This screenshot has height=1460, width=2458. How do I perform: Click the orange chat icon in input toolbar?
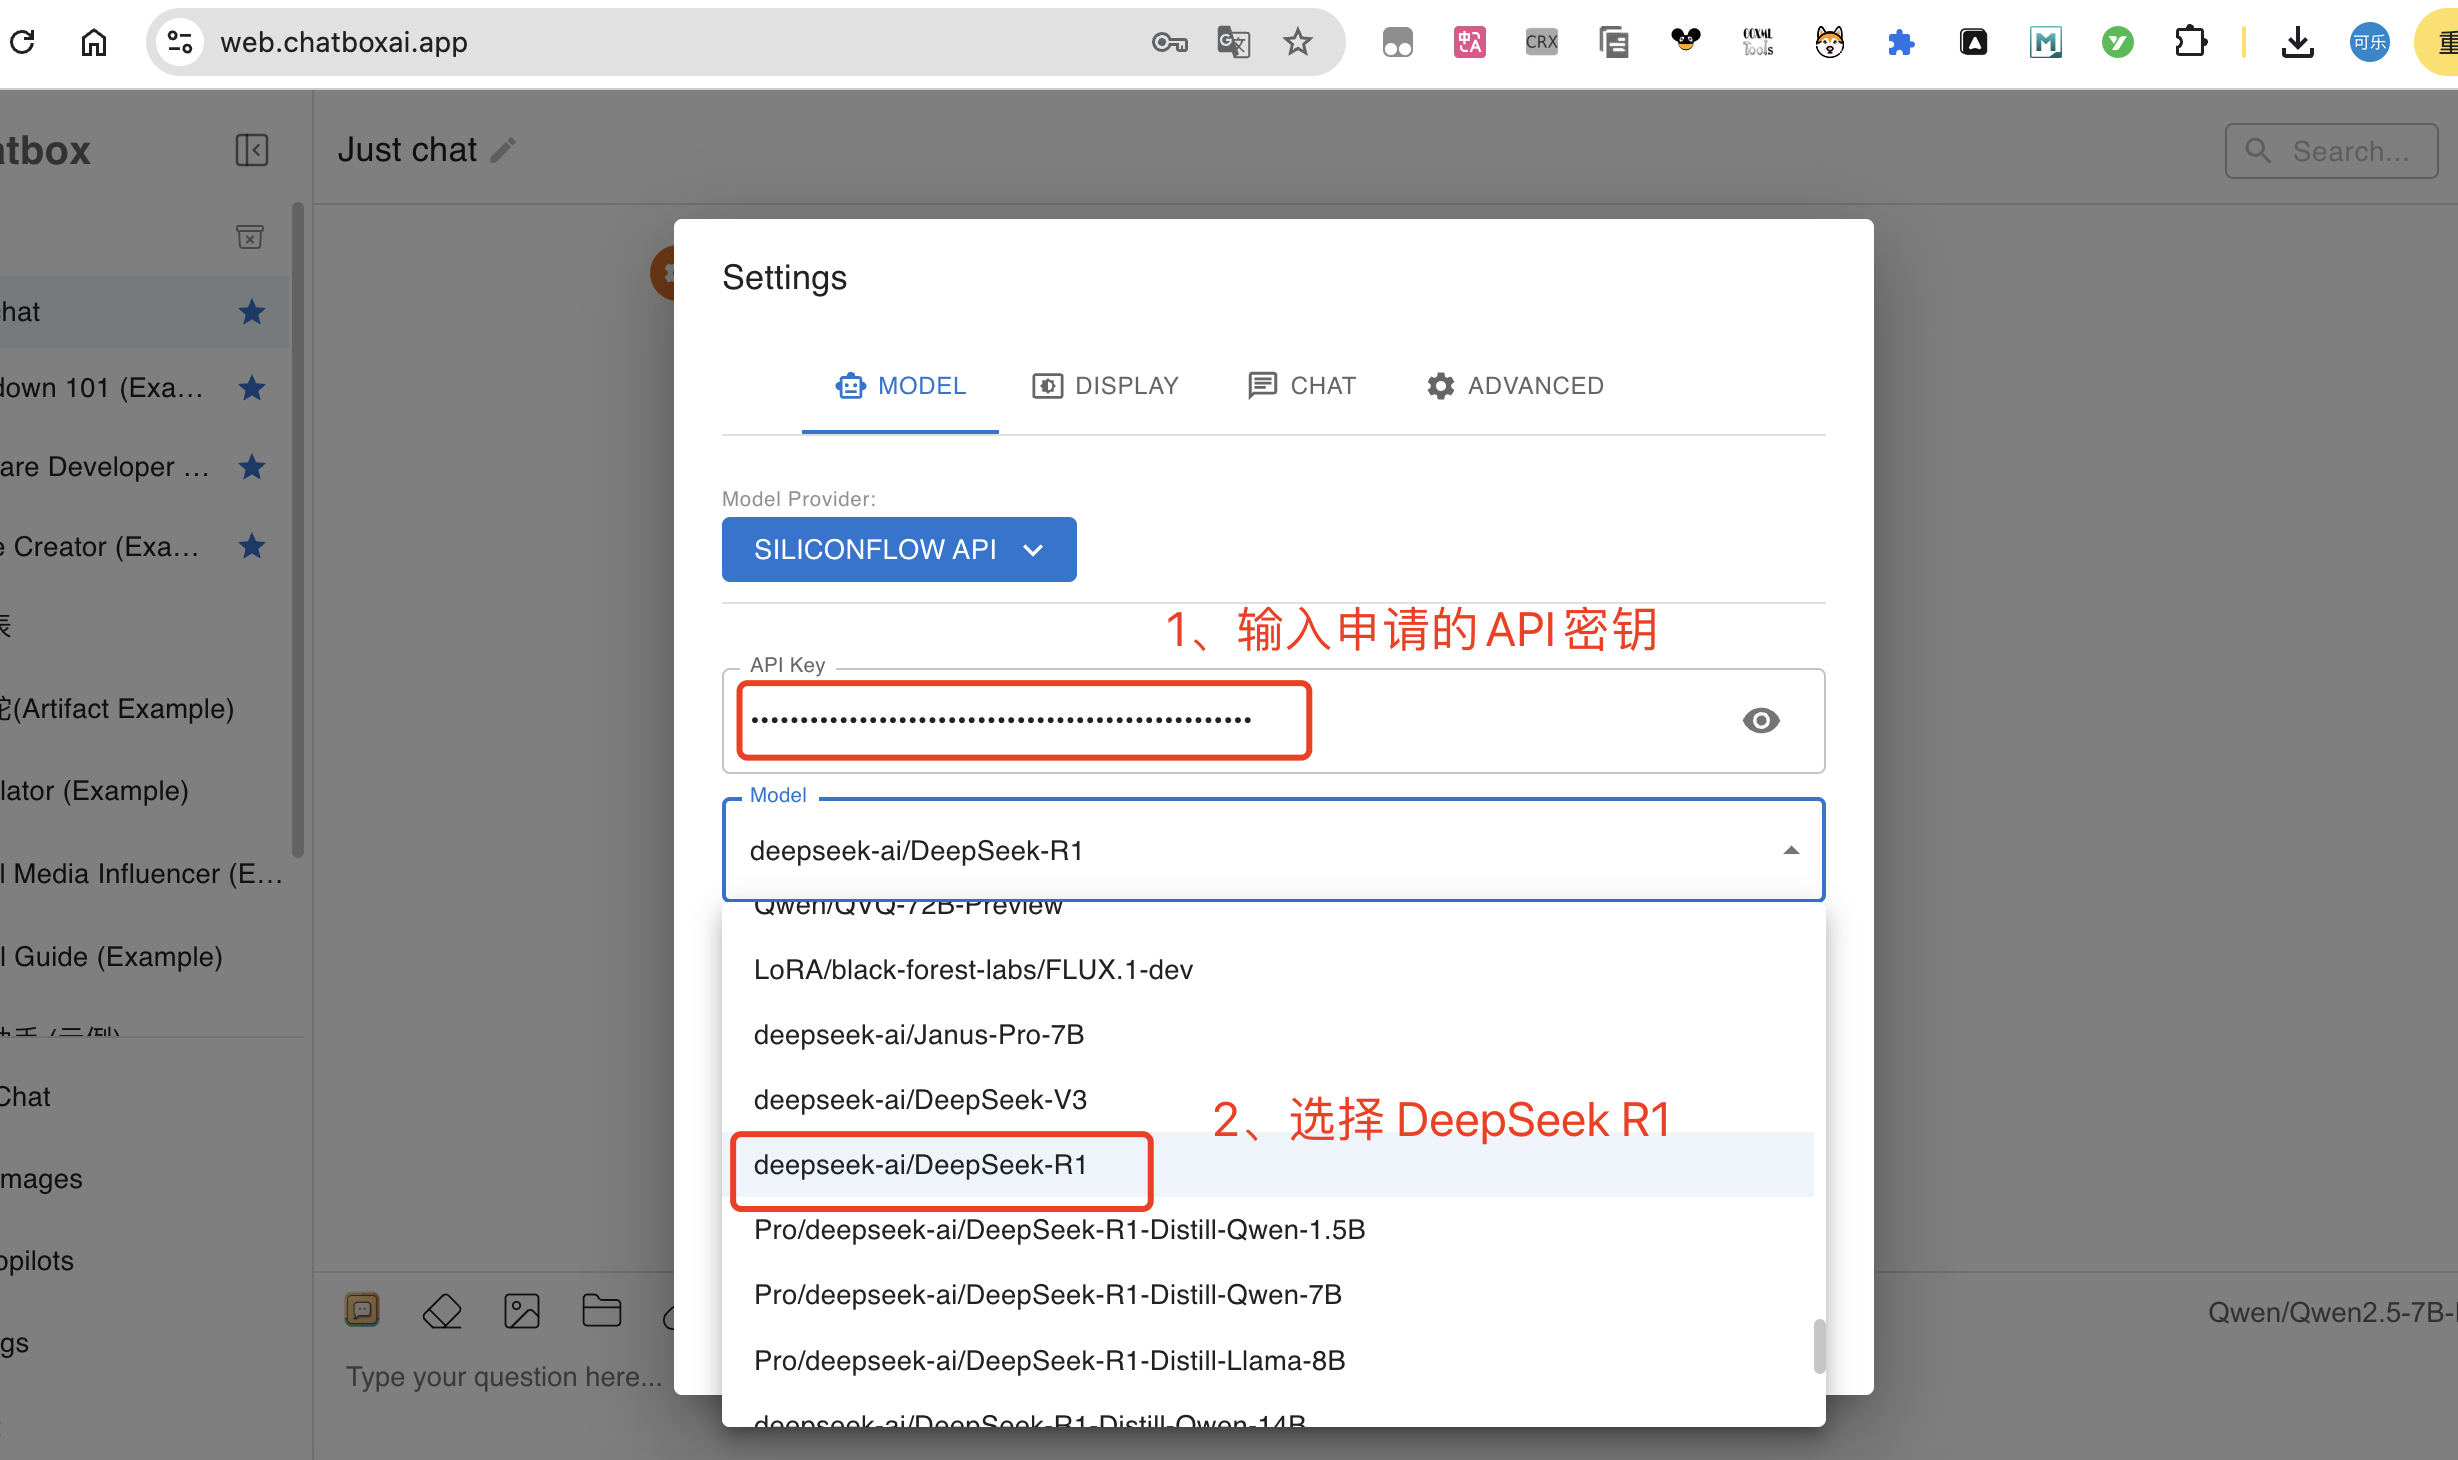pyautogui.click(x=362, y=1309)
